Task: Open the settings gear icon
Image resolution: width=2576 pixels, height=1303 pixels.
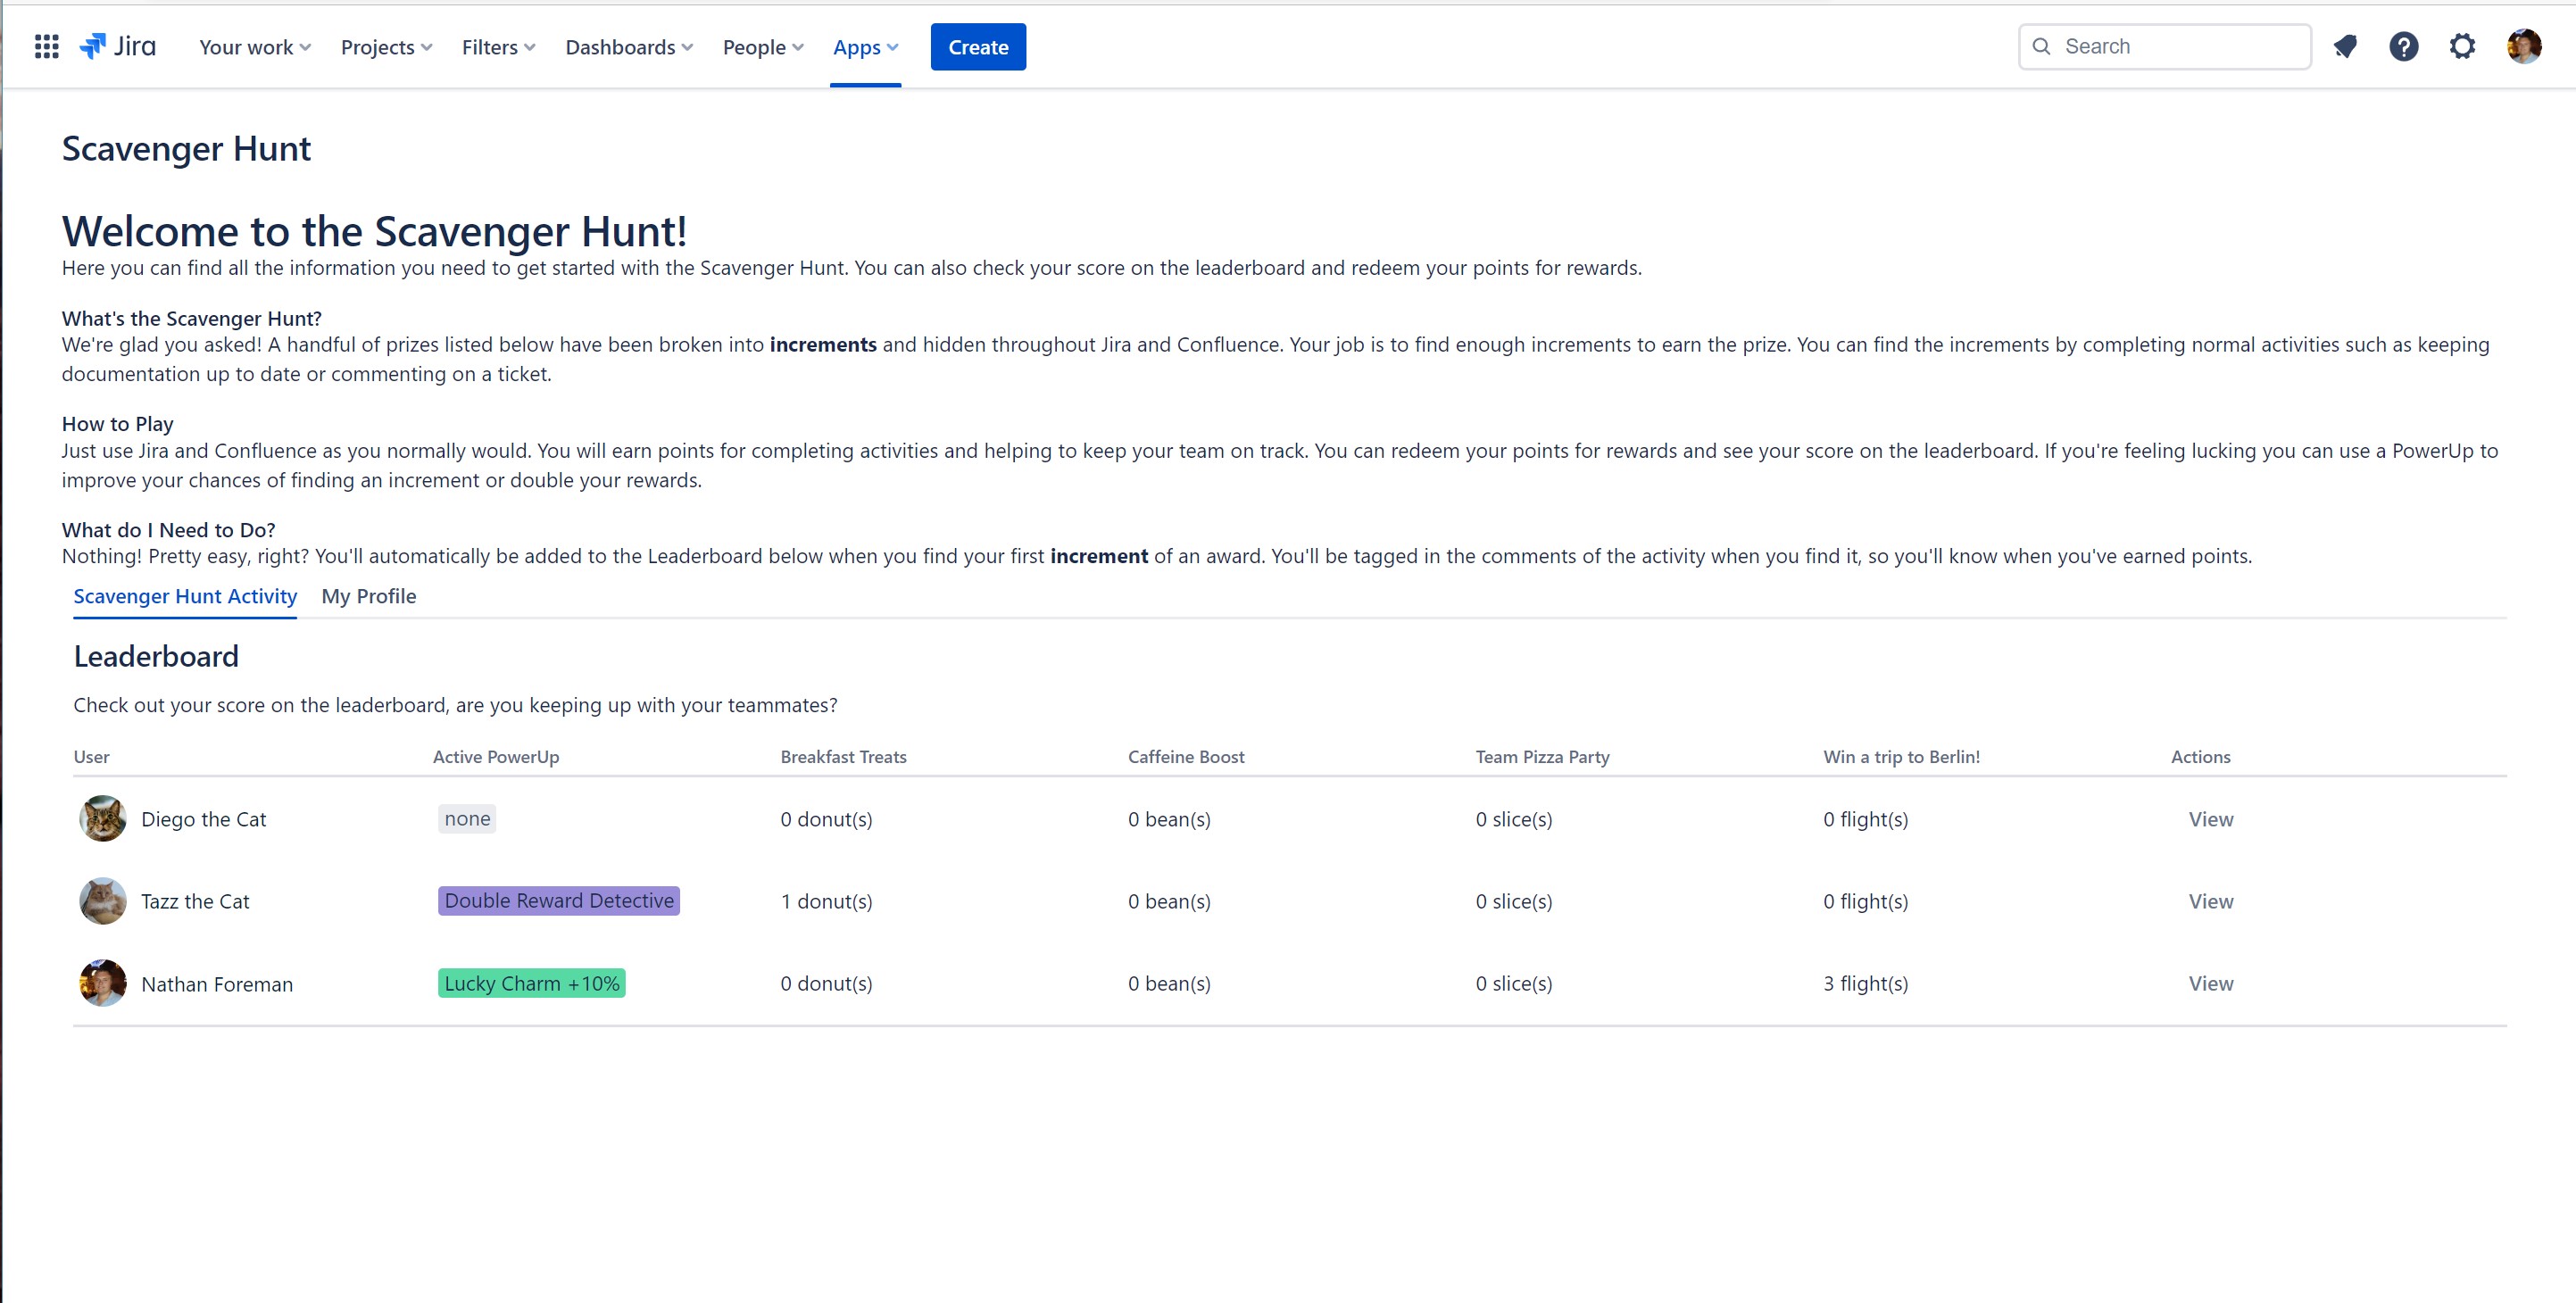Action: [2462, 47]
